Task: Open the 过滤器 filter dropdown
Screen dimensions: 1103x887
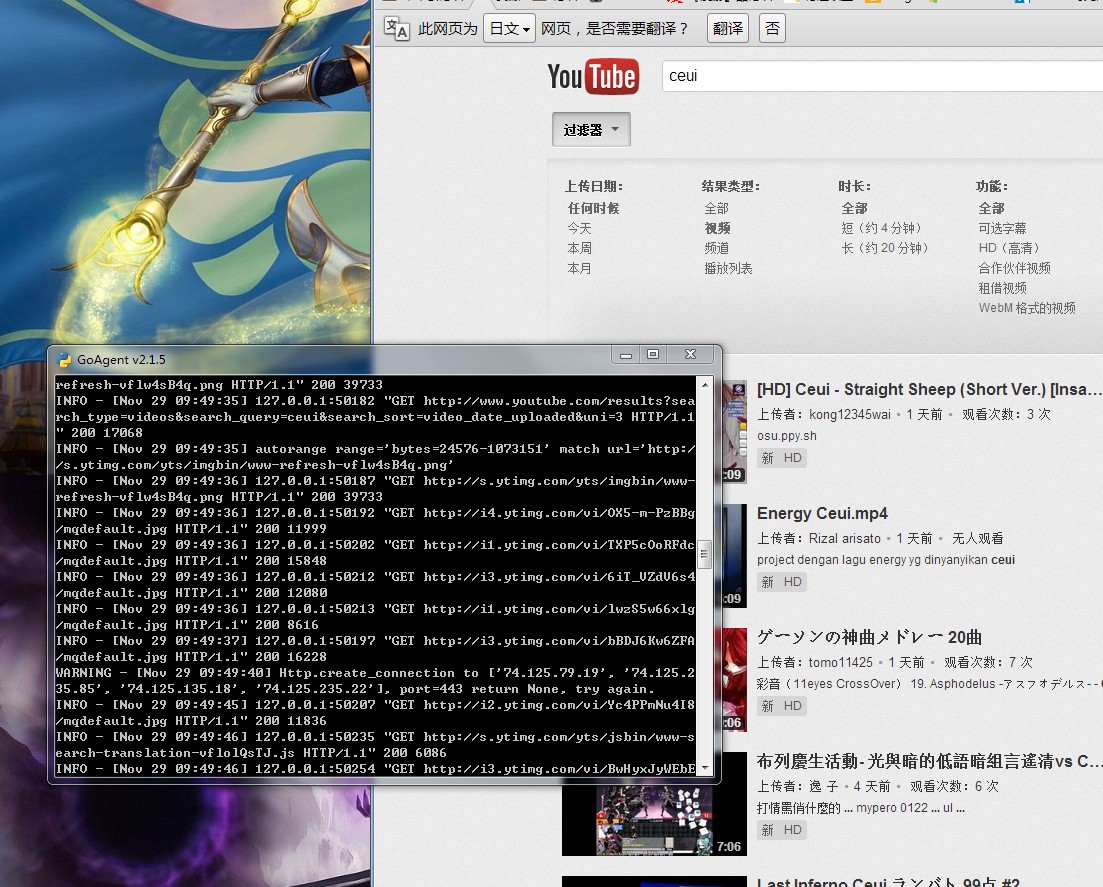Action: (591, 129)
